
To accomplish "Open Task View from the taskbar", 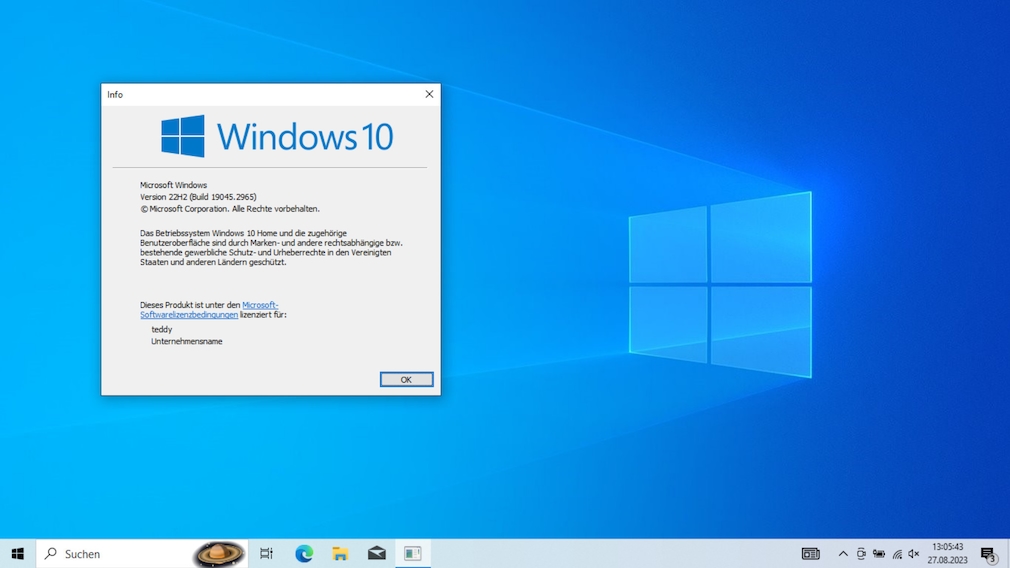I will pyautogui.click(x=266, y=554).
